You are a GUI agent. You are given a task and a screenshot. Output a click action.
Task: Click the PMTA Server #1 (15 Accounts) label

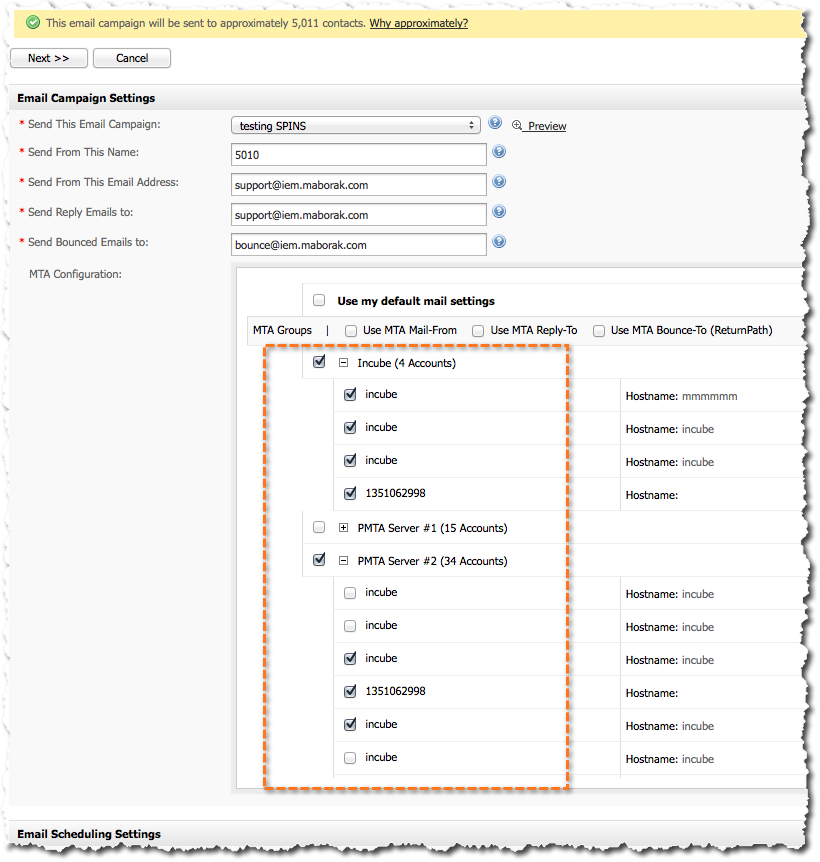tap(432, 528)
